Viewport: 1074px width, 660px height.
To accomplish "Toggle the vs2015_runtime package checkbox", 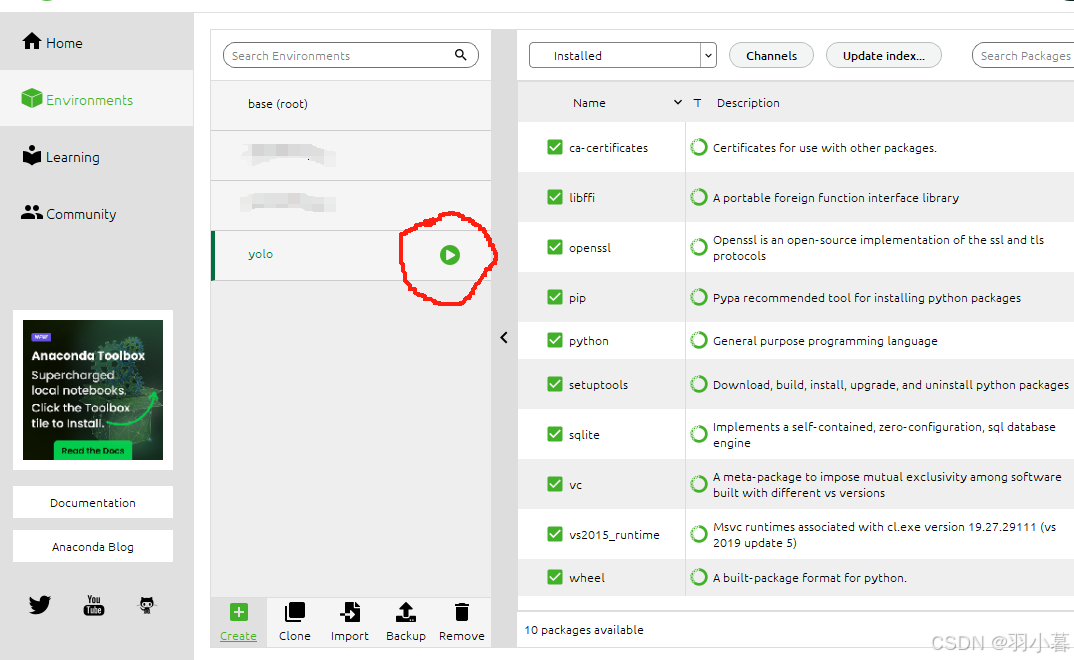I will [555, 534].
